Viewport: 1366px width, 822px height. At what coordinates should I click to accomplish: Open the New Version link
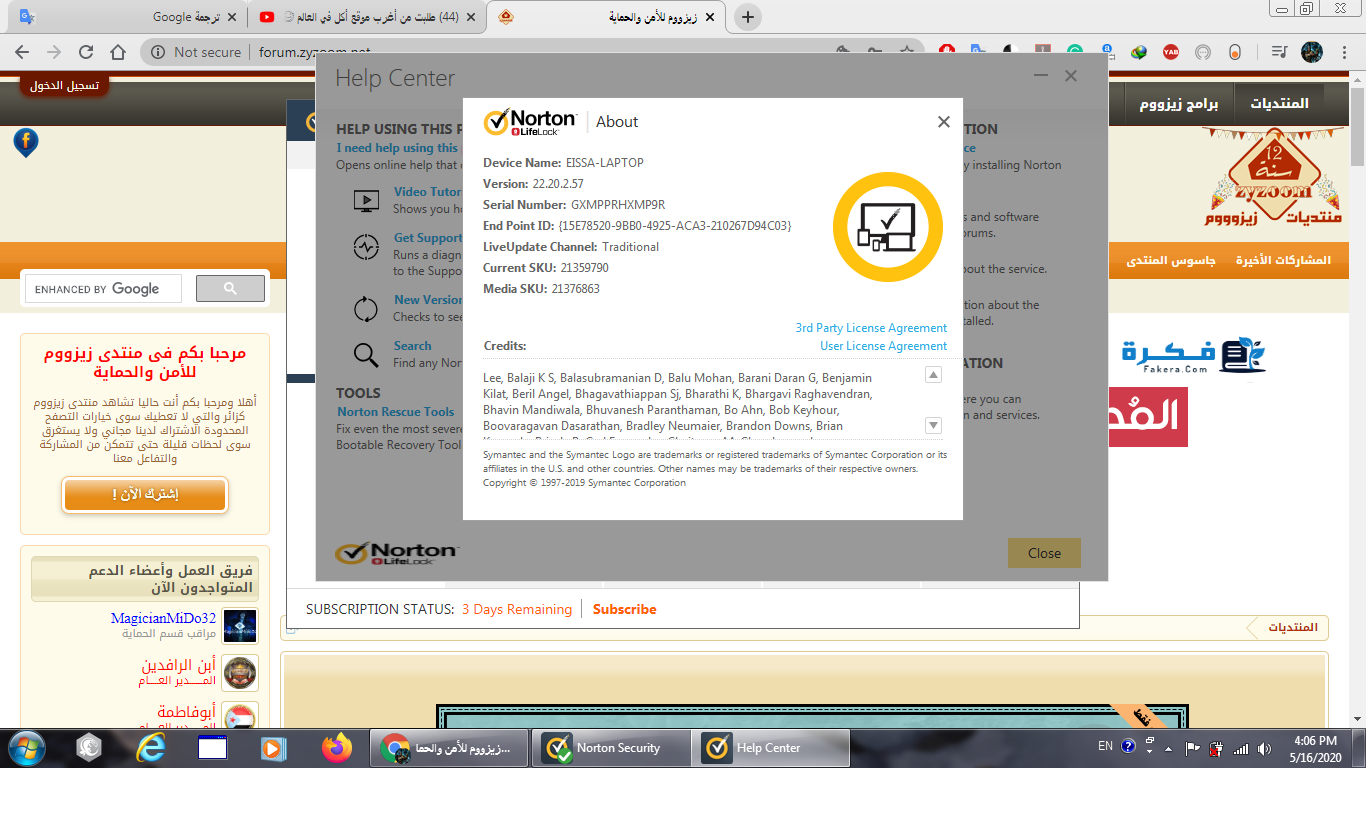(428, 300)
